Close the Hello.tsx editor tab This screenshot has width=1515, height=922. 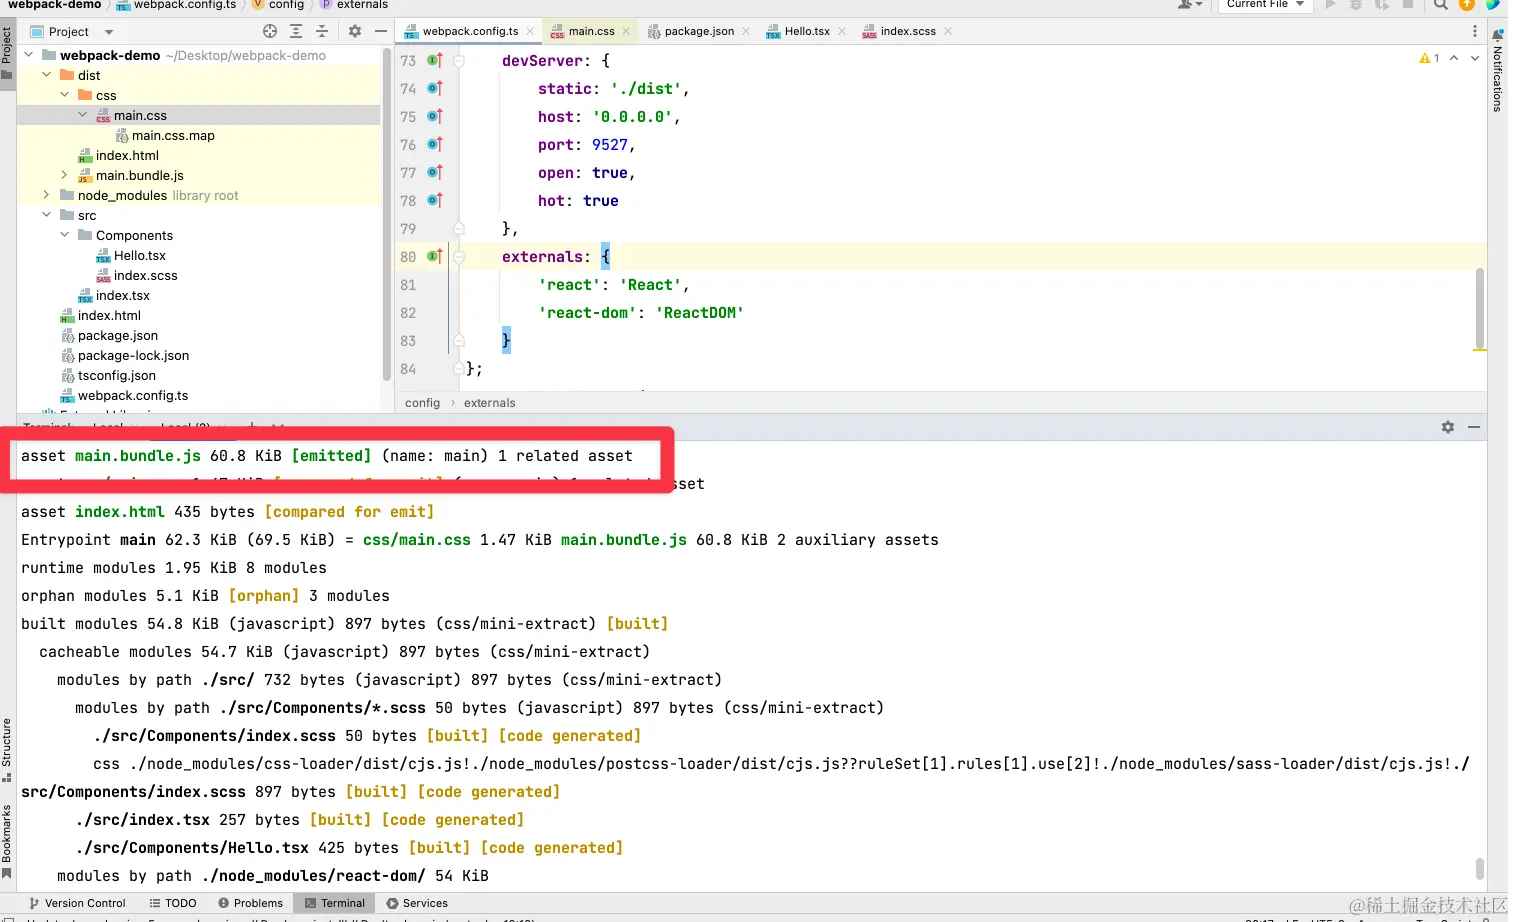click(842, 31)
